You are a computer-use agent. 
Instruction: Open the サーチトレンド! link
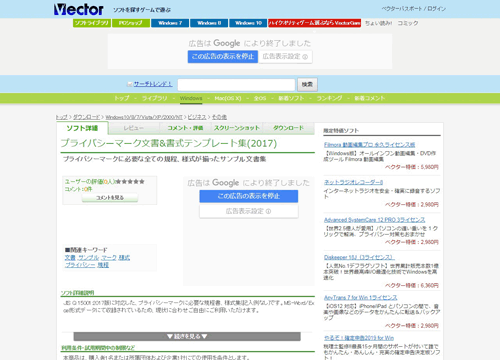click(x=153, y=84)
